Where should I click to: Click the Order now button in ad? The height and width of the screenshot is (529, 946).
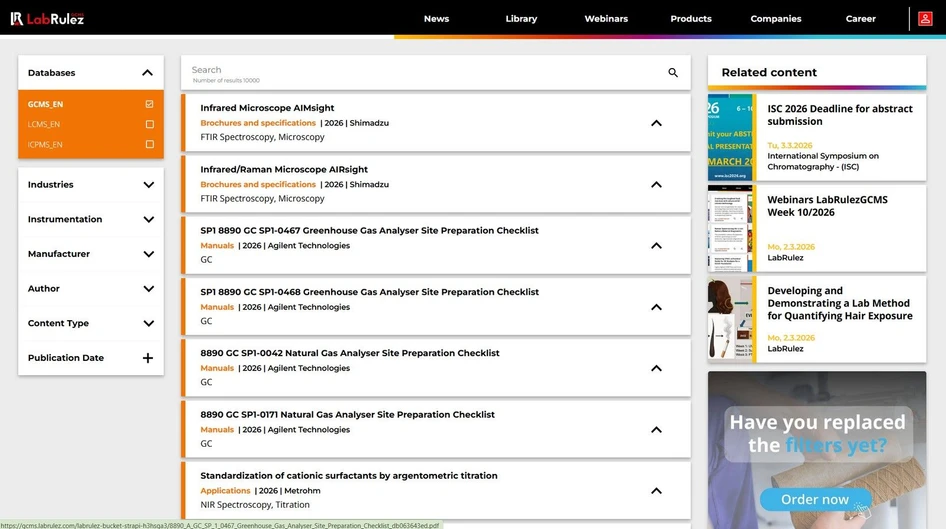(814, 499)
